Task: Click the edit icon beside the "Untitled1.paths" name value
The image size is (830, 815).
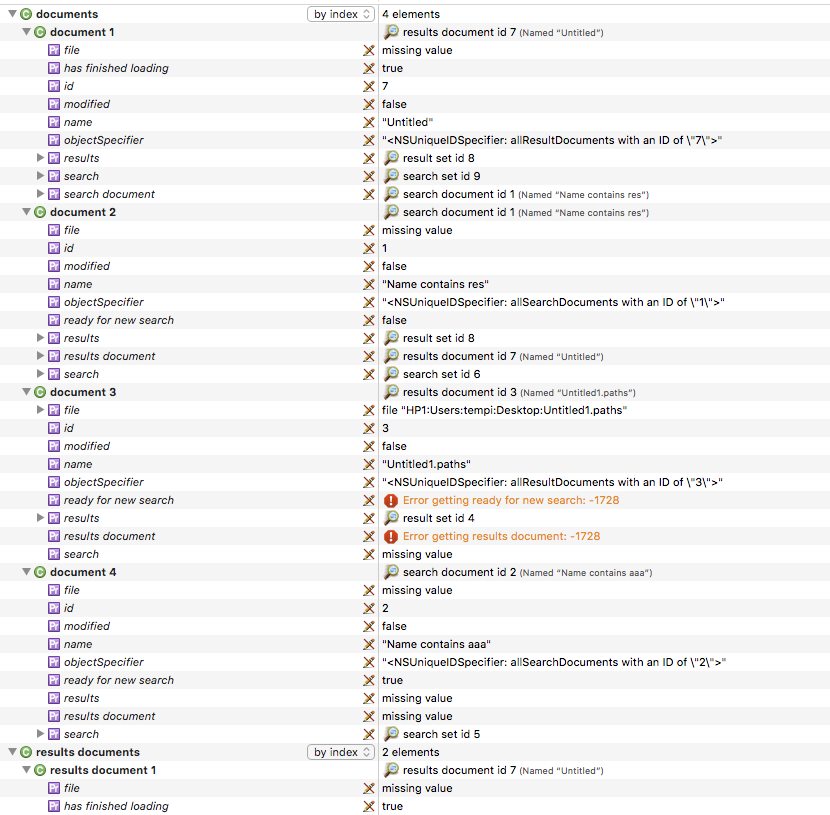Action: point(369,464)
